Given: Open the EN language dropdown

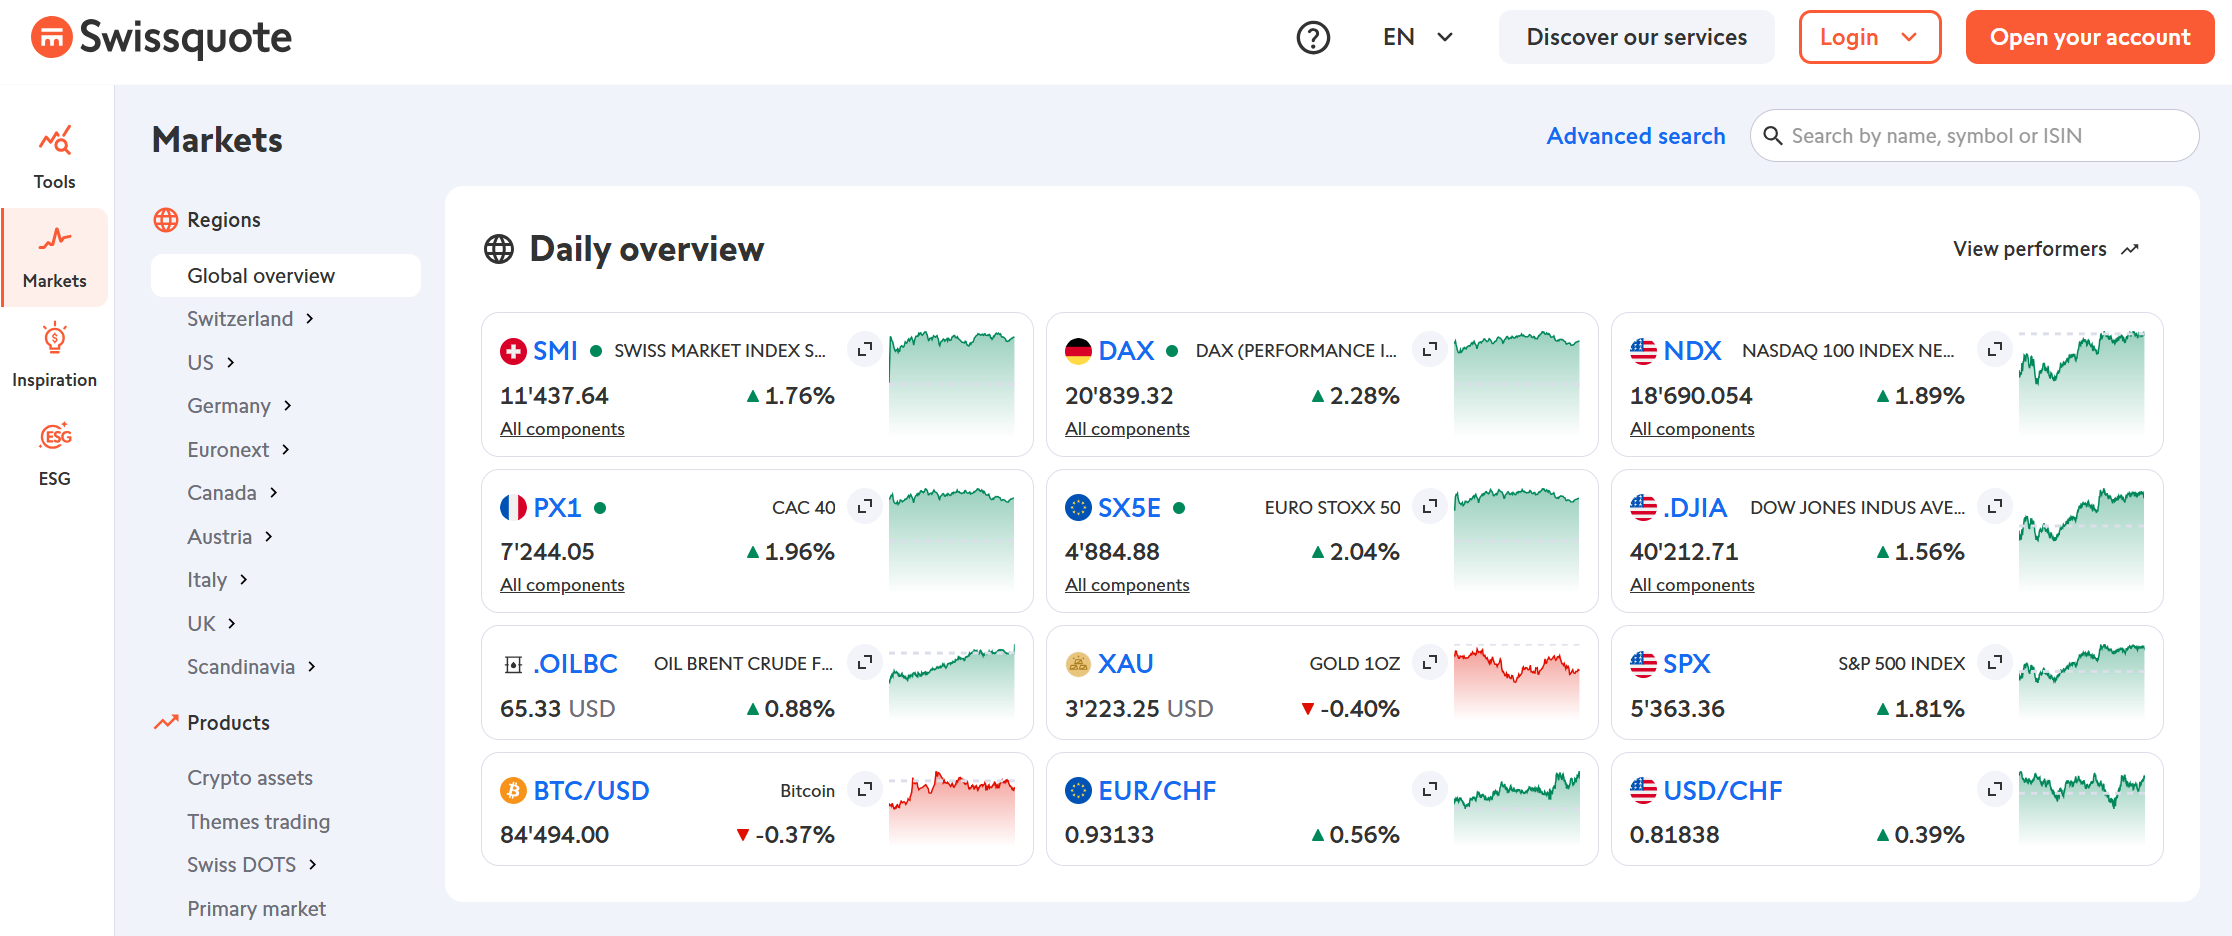Looking at the screenshot, I should click(x=1418, y=38).
